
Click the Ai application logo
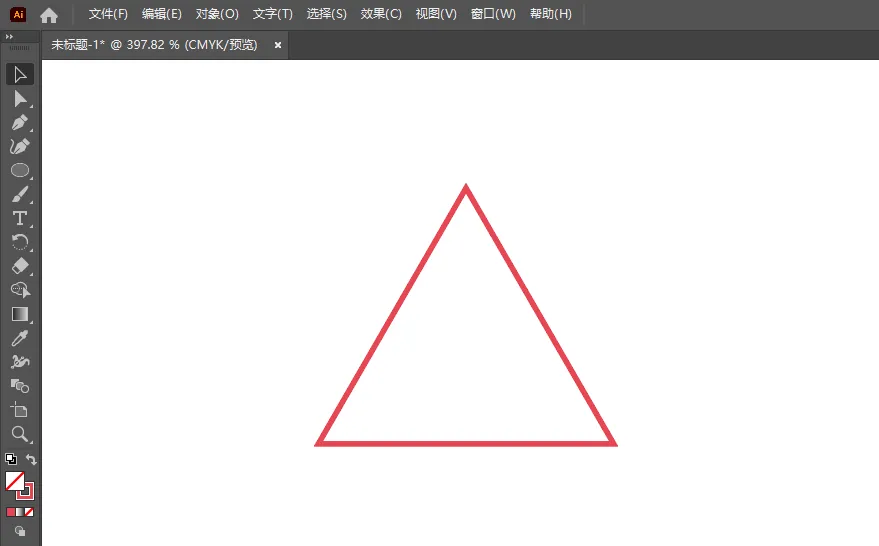[18, 15]
